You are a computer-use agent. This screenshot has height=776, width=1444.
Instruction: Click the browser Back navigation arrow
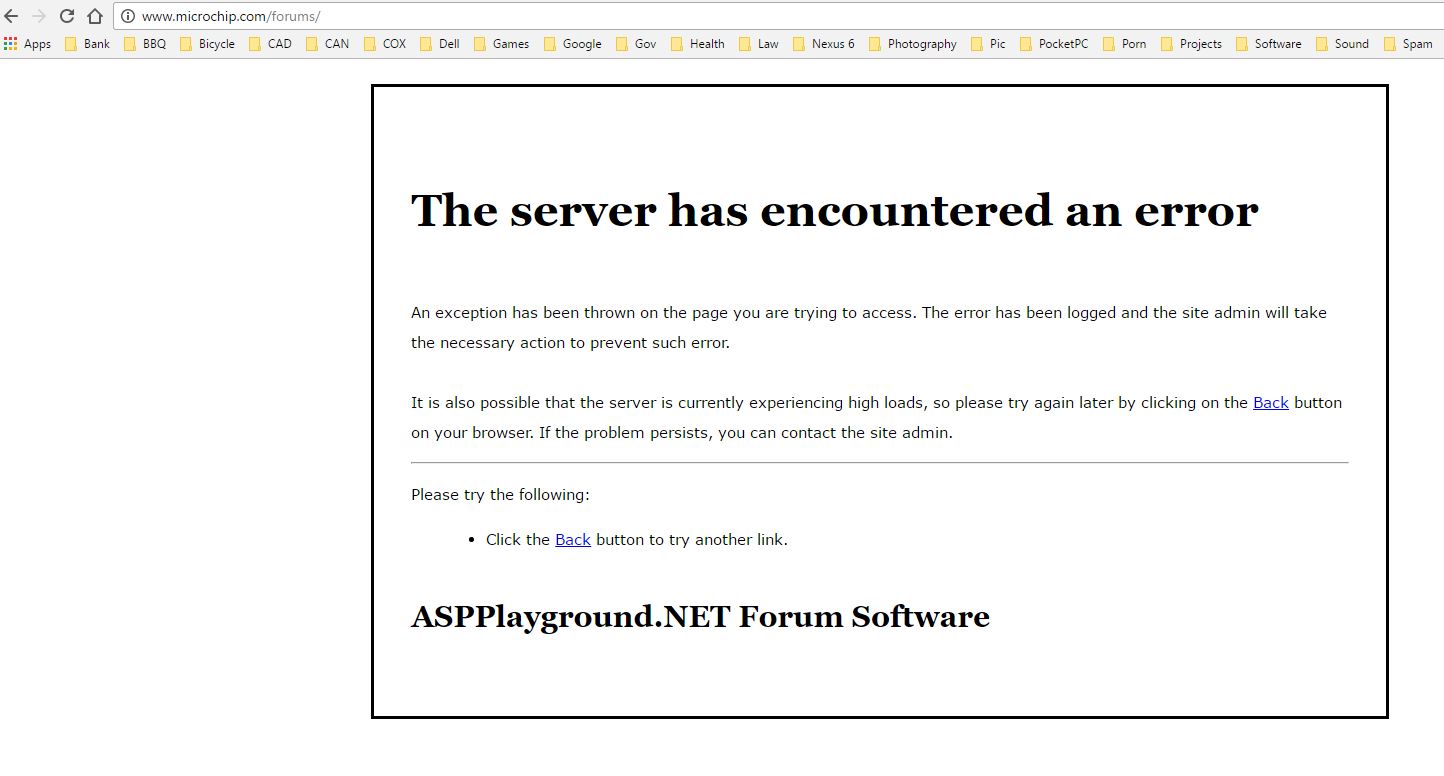[x=10, y=16]
